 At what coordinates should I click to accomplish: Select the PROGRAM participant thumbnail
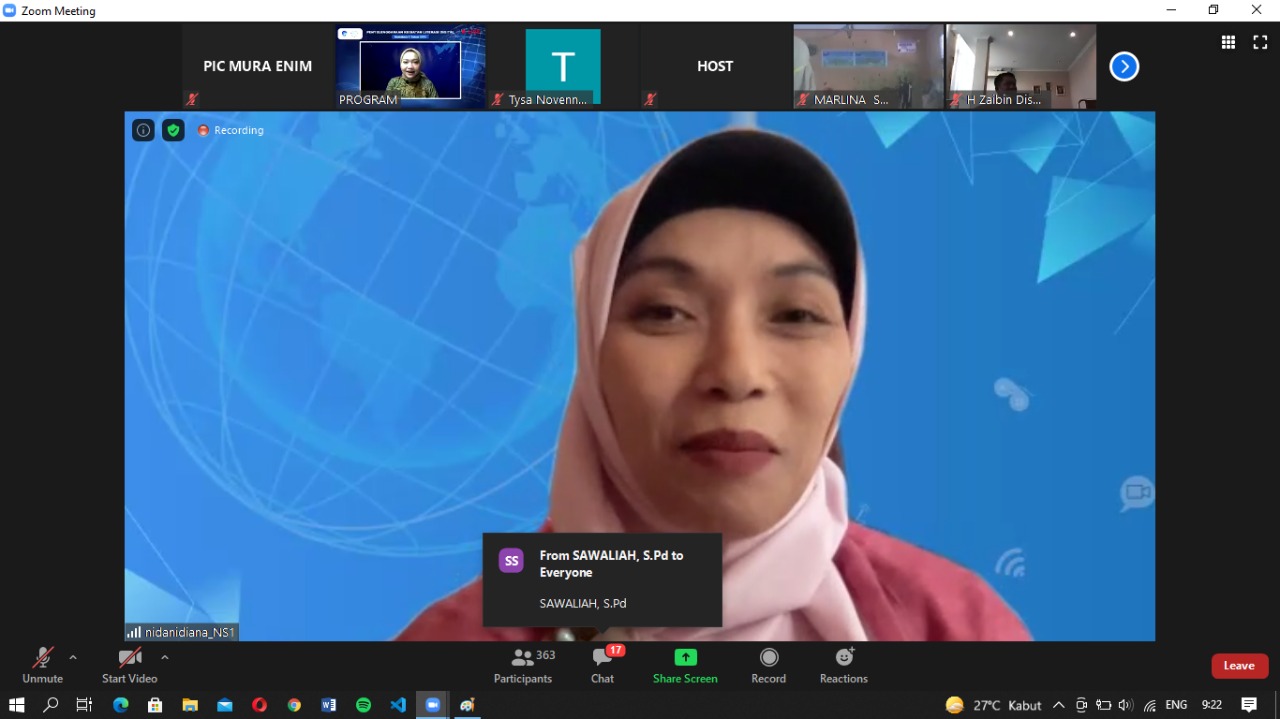(410, 67)
